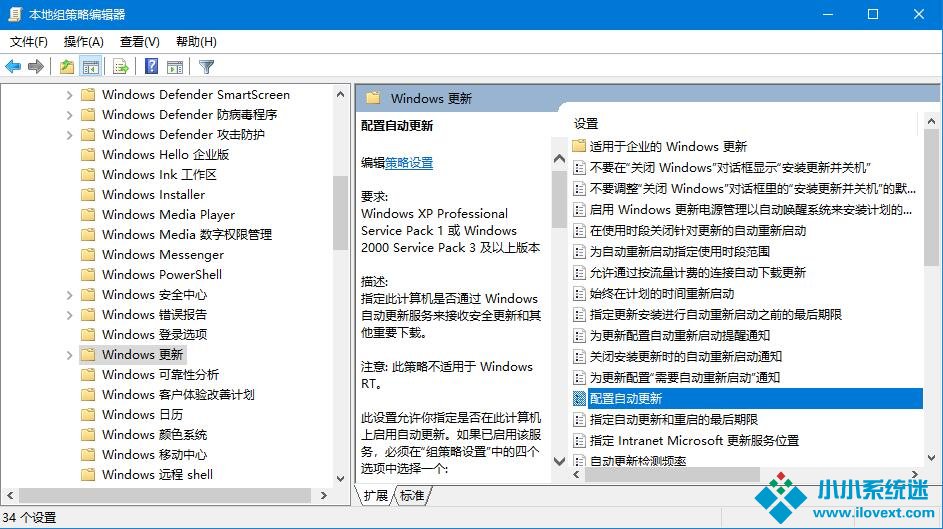Click the export list toolbar icon
The height and width of the screenshot is (529, 943).
point(120,67)
